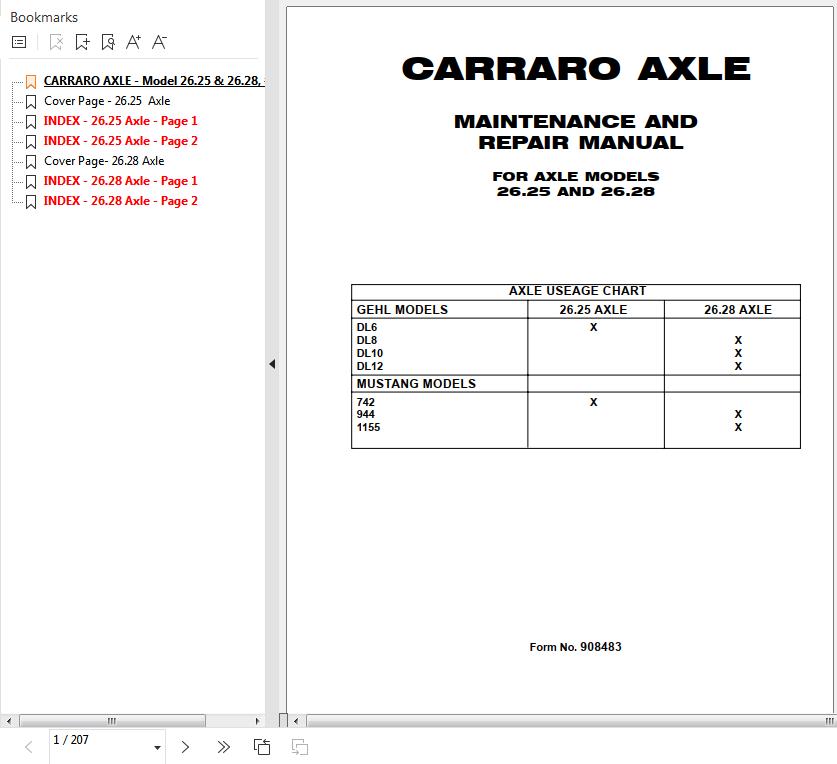The image size is (837, 764).
Task: Click the DL6 model entry
Action: (x=367, y=327)
